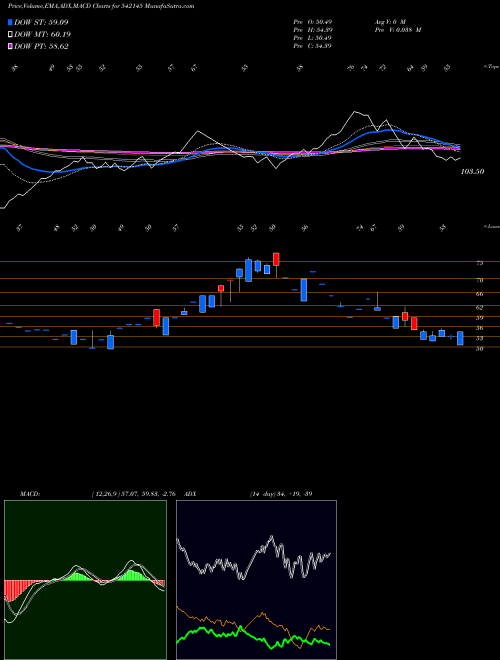Open the ADX indicator chart panel
This screenshot has height=660, width=500.
tap(256, 580)
